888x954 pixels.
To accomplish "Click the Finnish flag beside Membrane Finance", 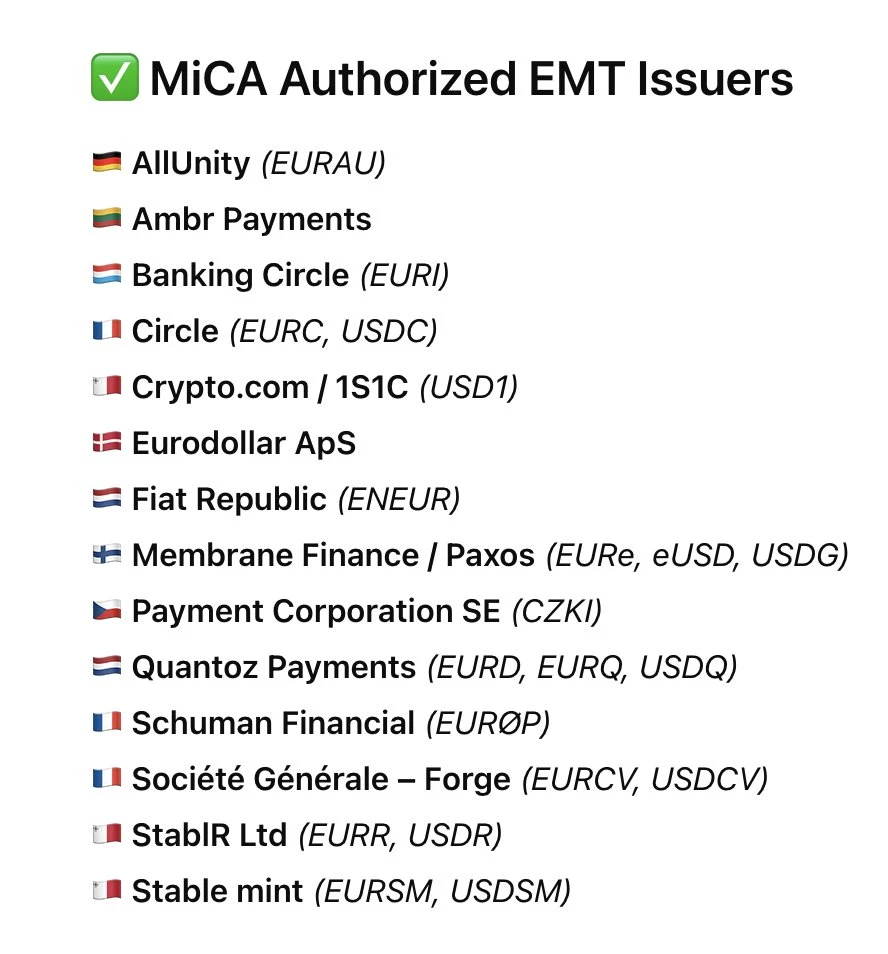I will (106, 555).
